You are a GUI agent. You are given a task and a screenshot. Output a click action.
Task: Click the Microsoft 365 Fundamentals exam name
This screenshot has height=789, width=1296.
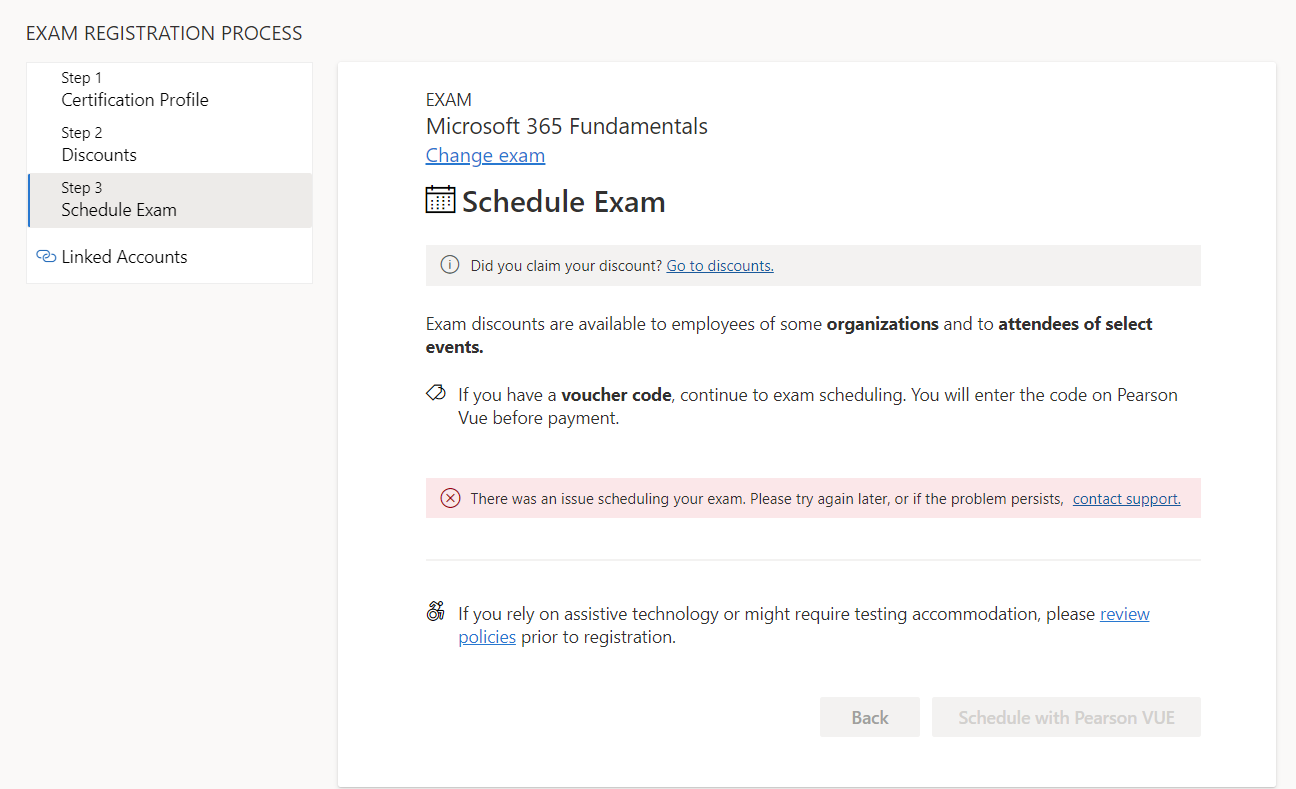click(566, 127)
